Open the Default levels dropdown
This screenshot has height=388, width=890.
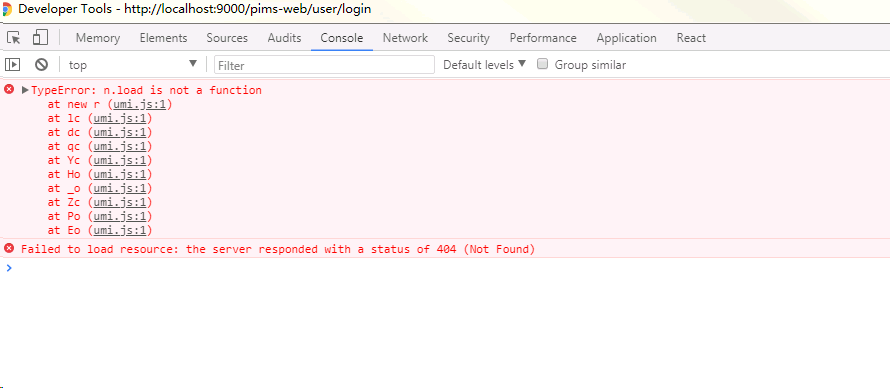pos(484,65)
